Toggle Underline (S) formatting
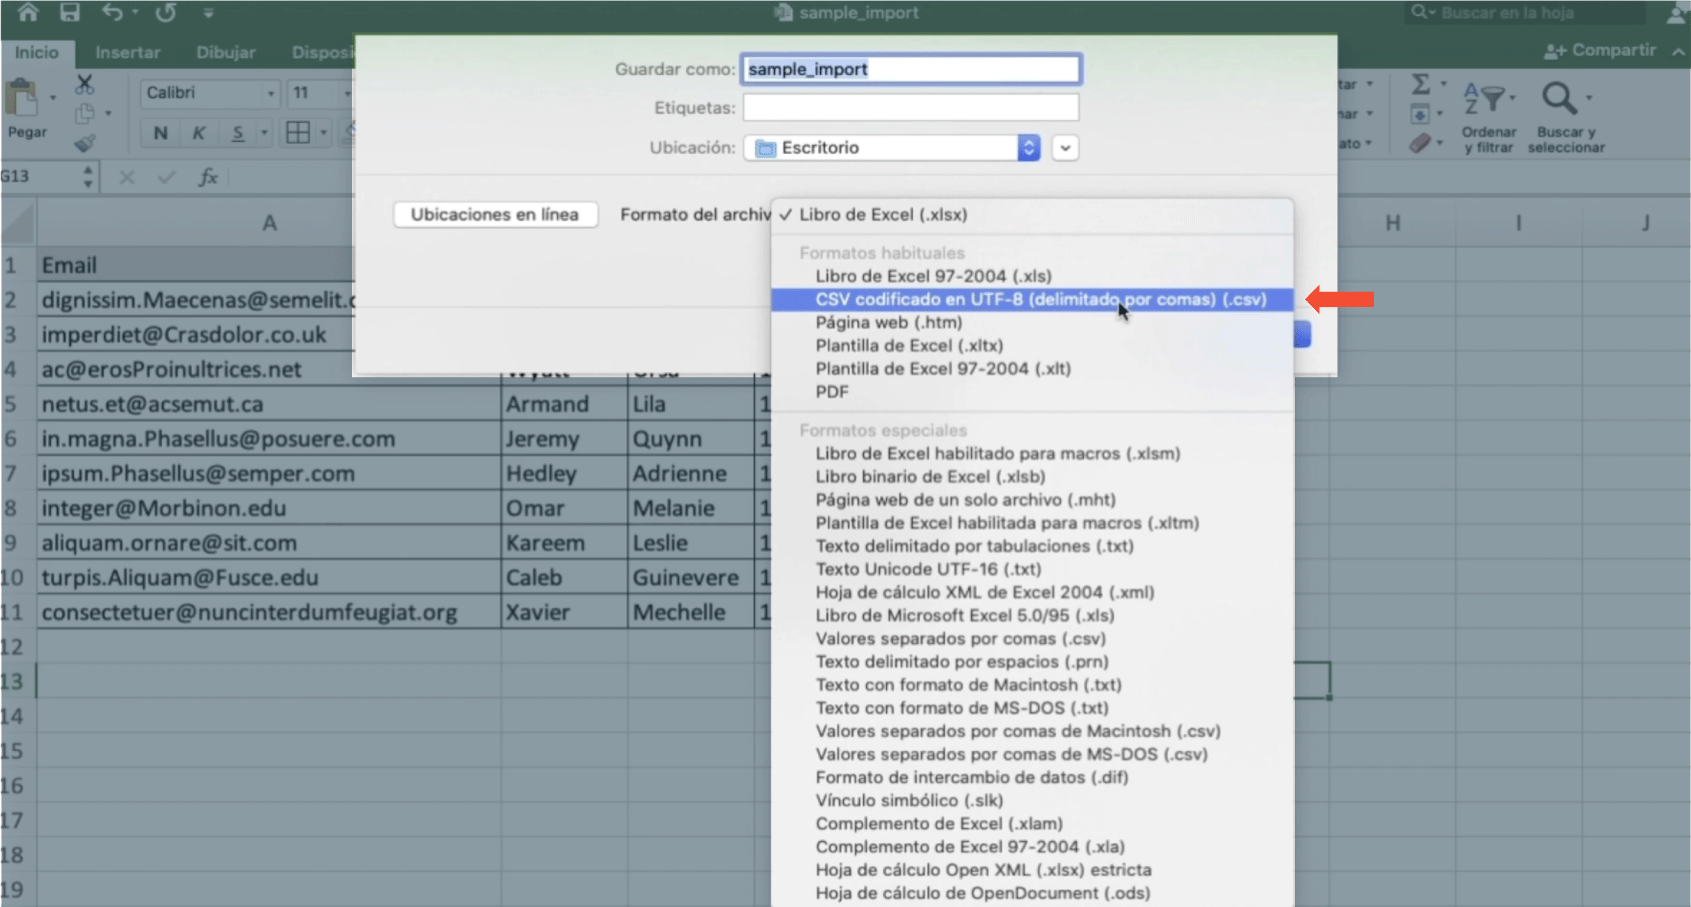1691x907 pixels. (237, 133)
